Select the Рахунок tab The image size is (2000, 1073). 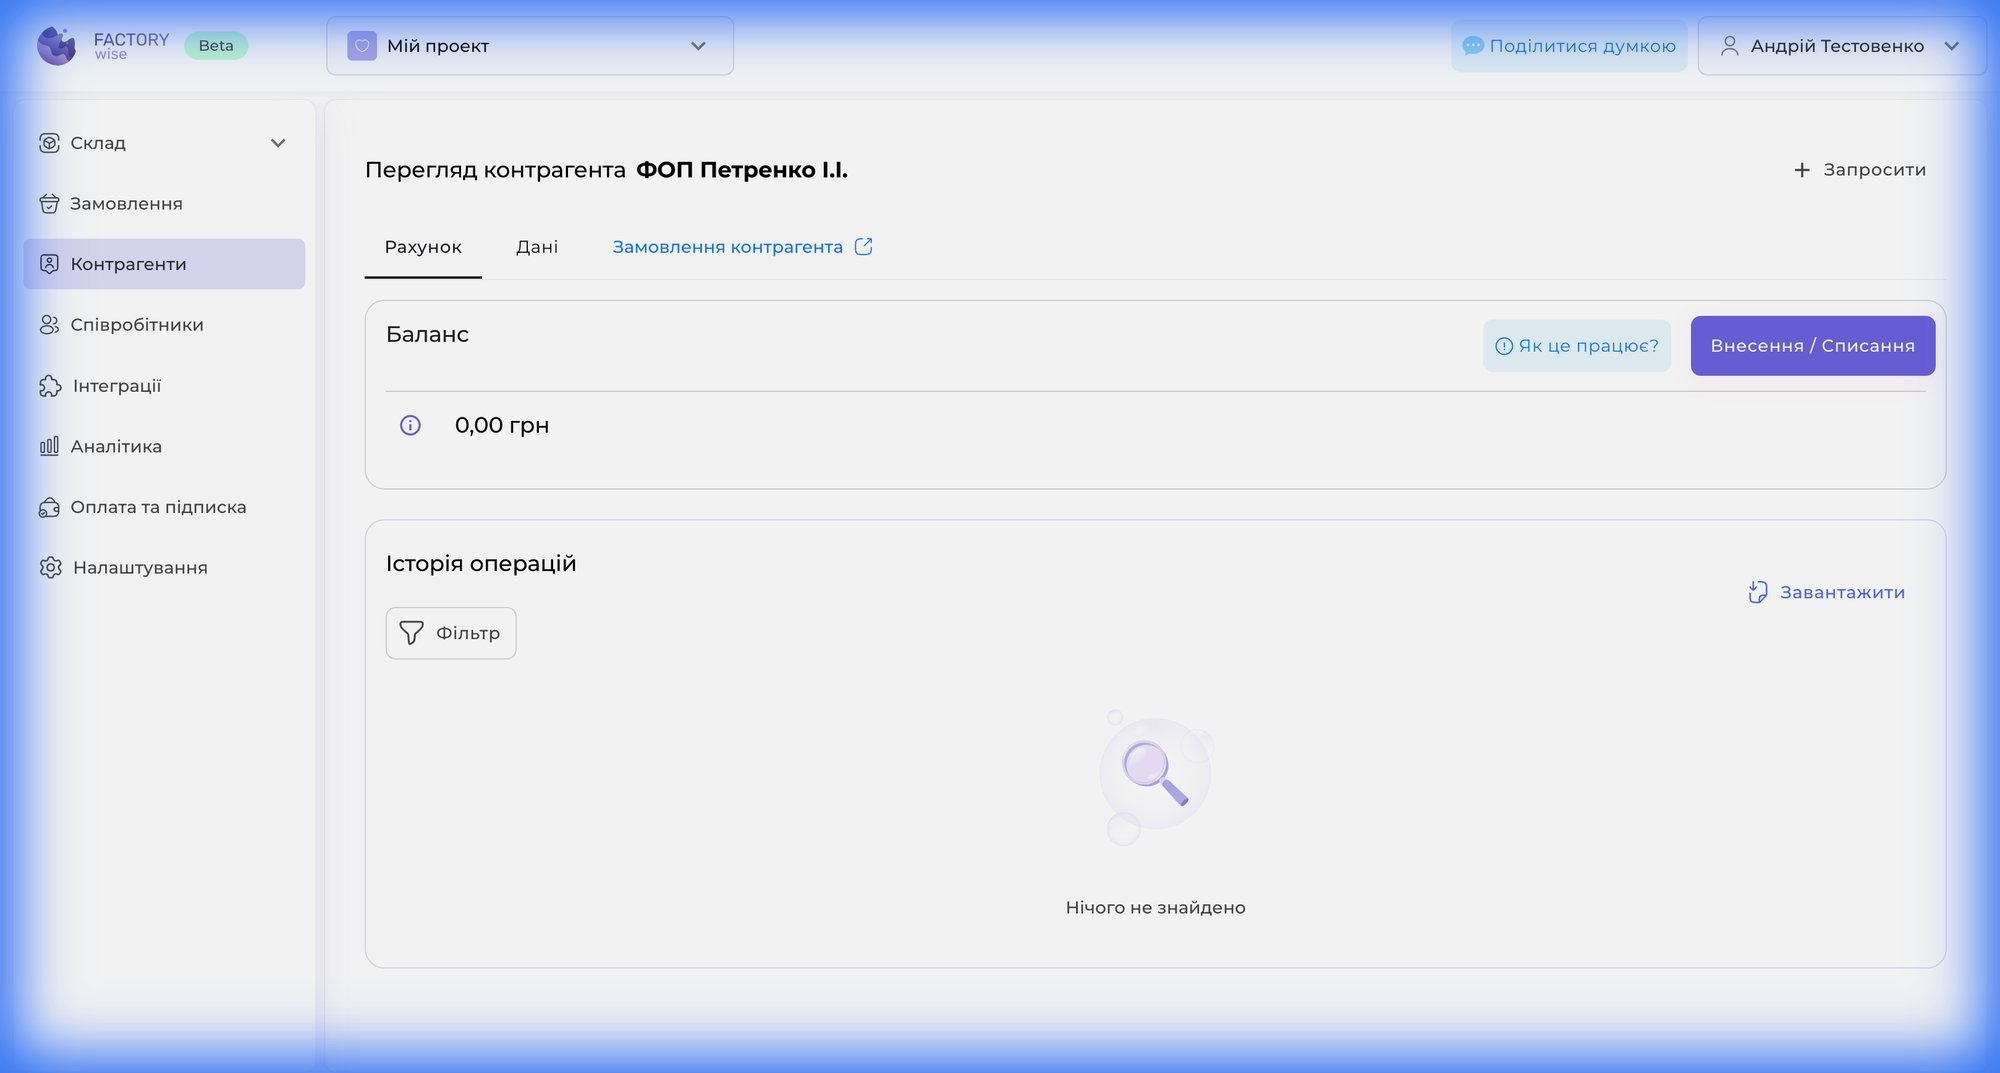click(x=423, y=247)
